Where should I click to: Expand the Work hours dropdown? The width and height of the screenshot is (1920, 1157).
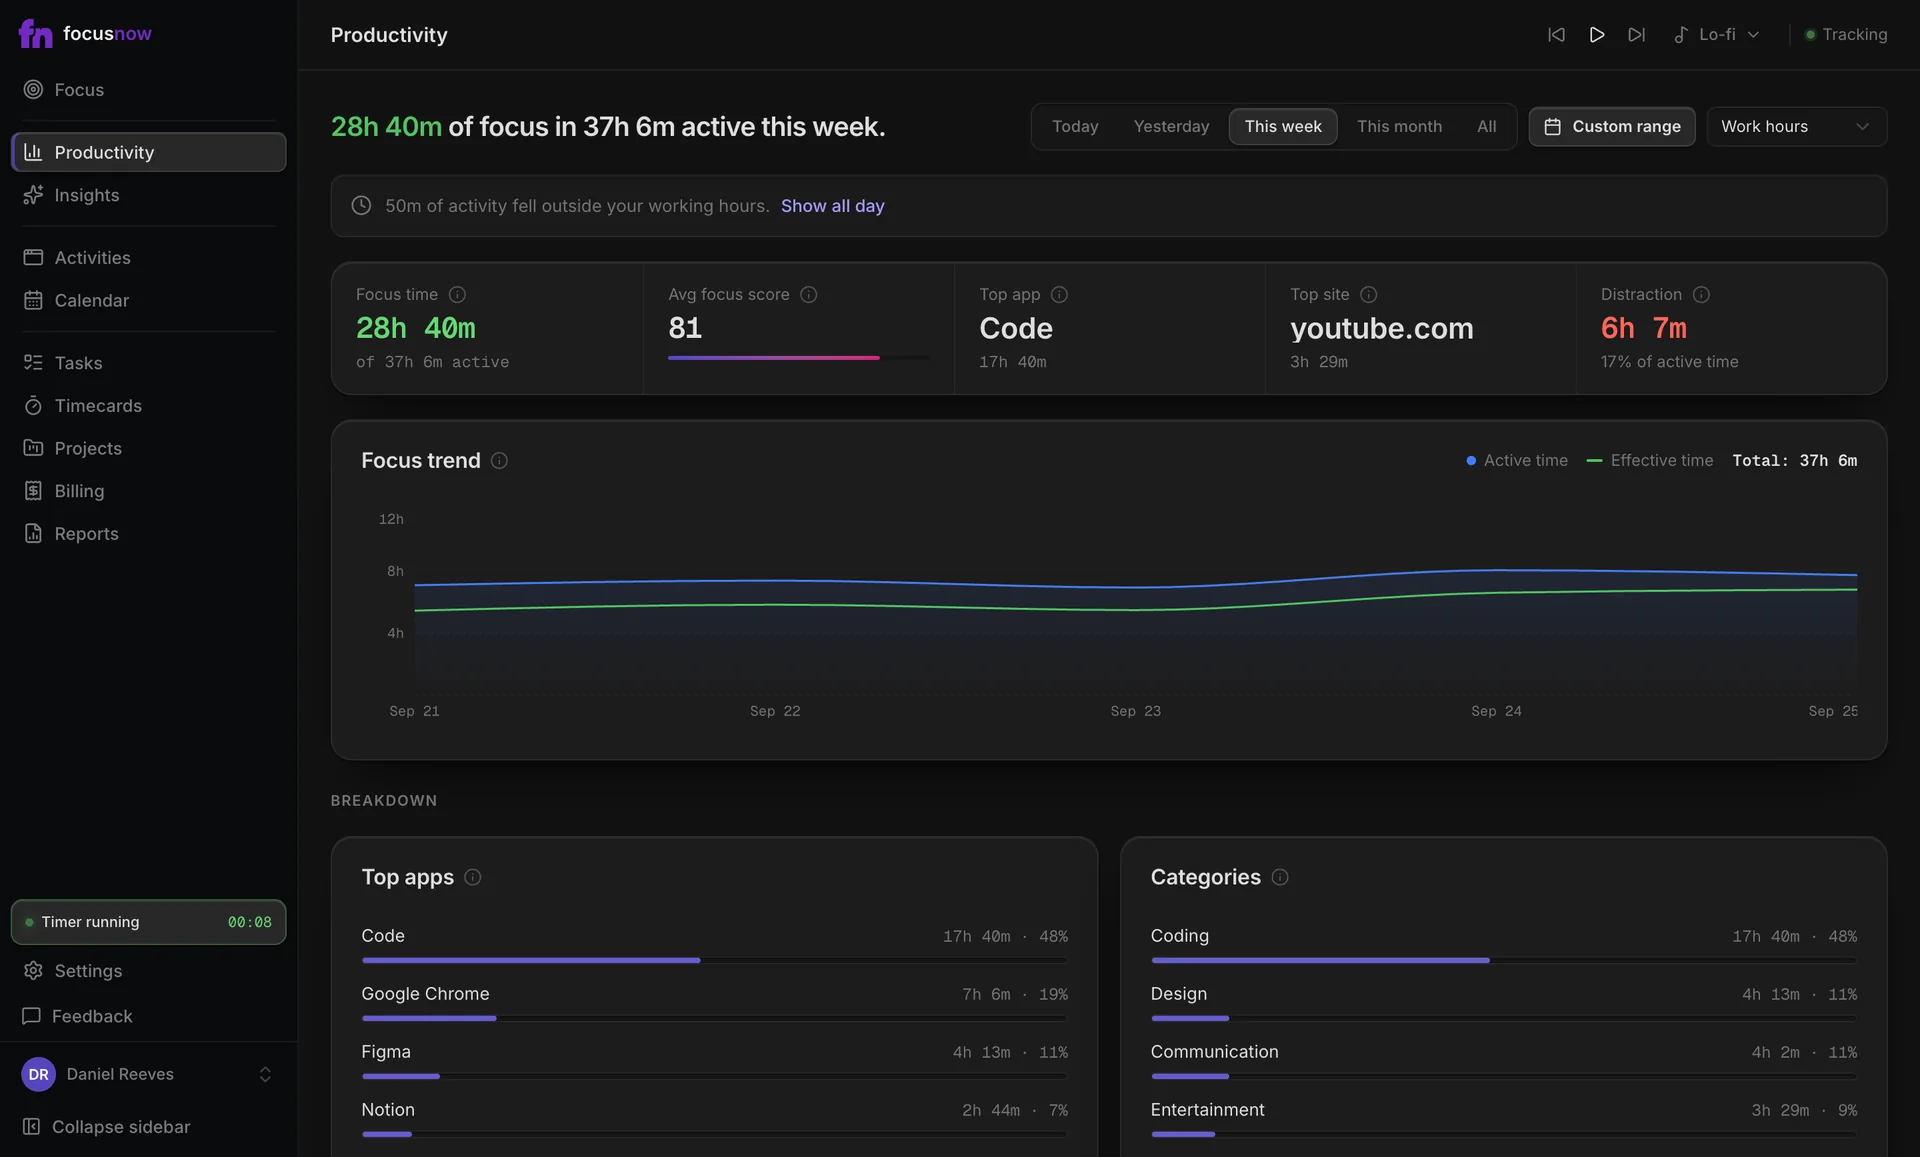[x=1796, y=127]
